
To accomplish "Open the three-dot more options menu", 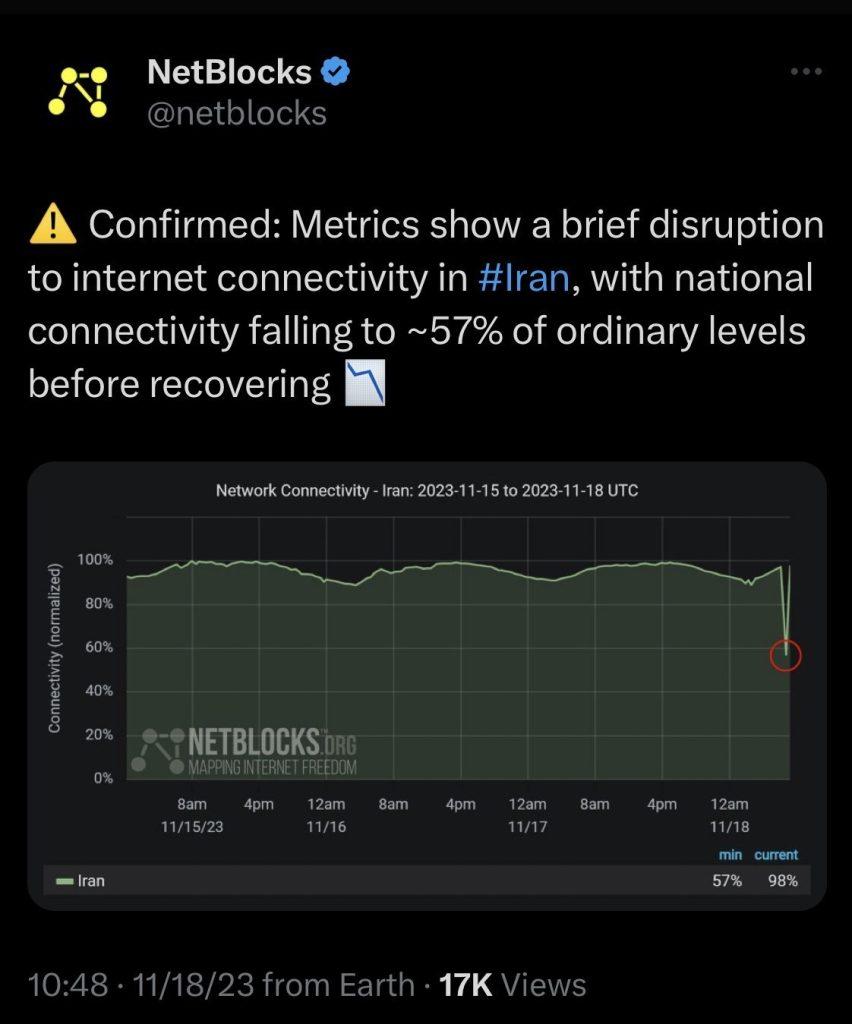I will tap(806, 71).
